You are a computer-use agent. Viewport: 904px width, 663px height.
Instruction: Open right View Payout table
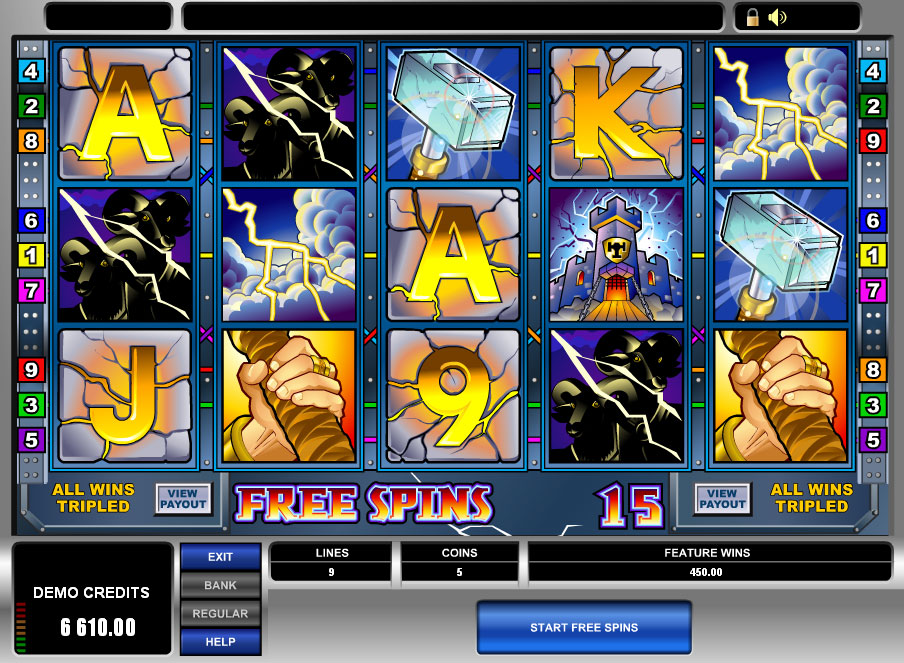pos(722,499)
